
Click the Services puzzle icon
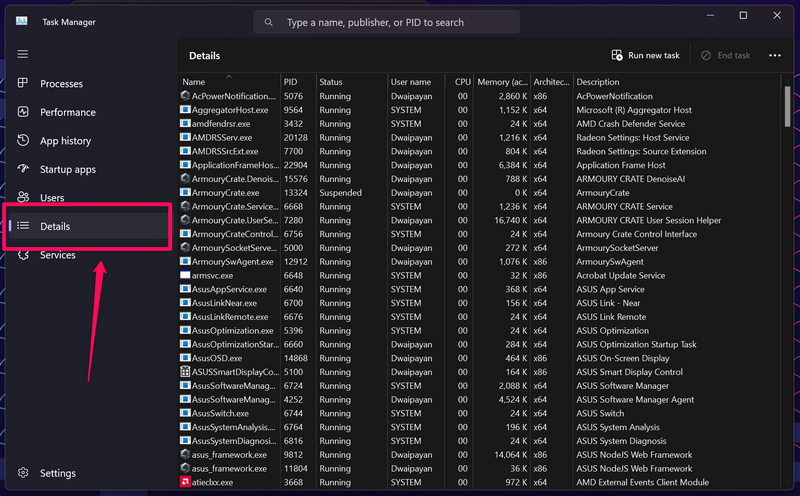(x=23, y=255)
